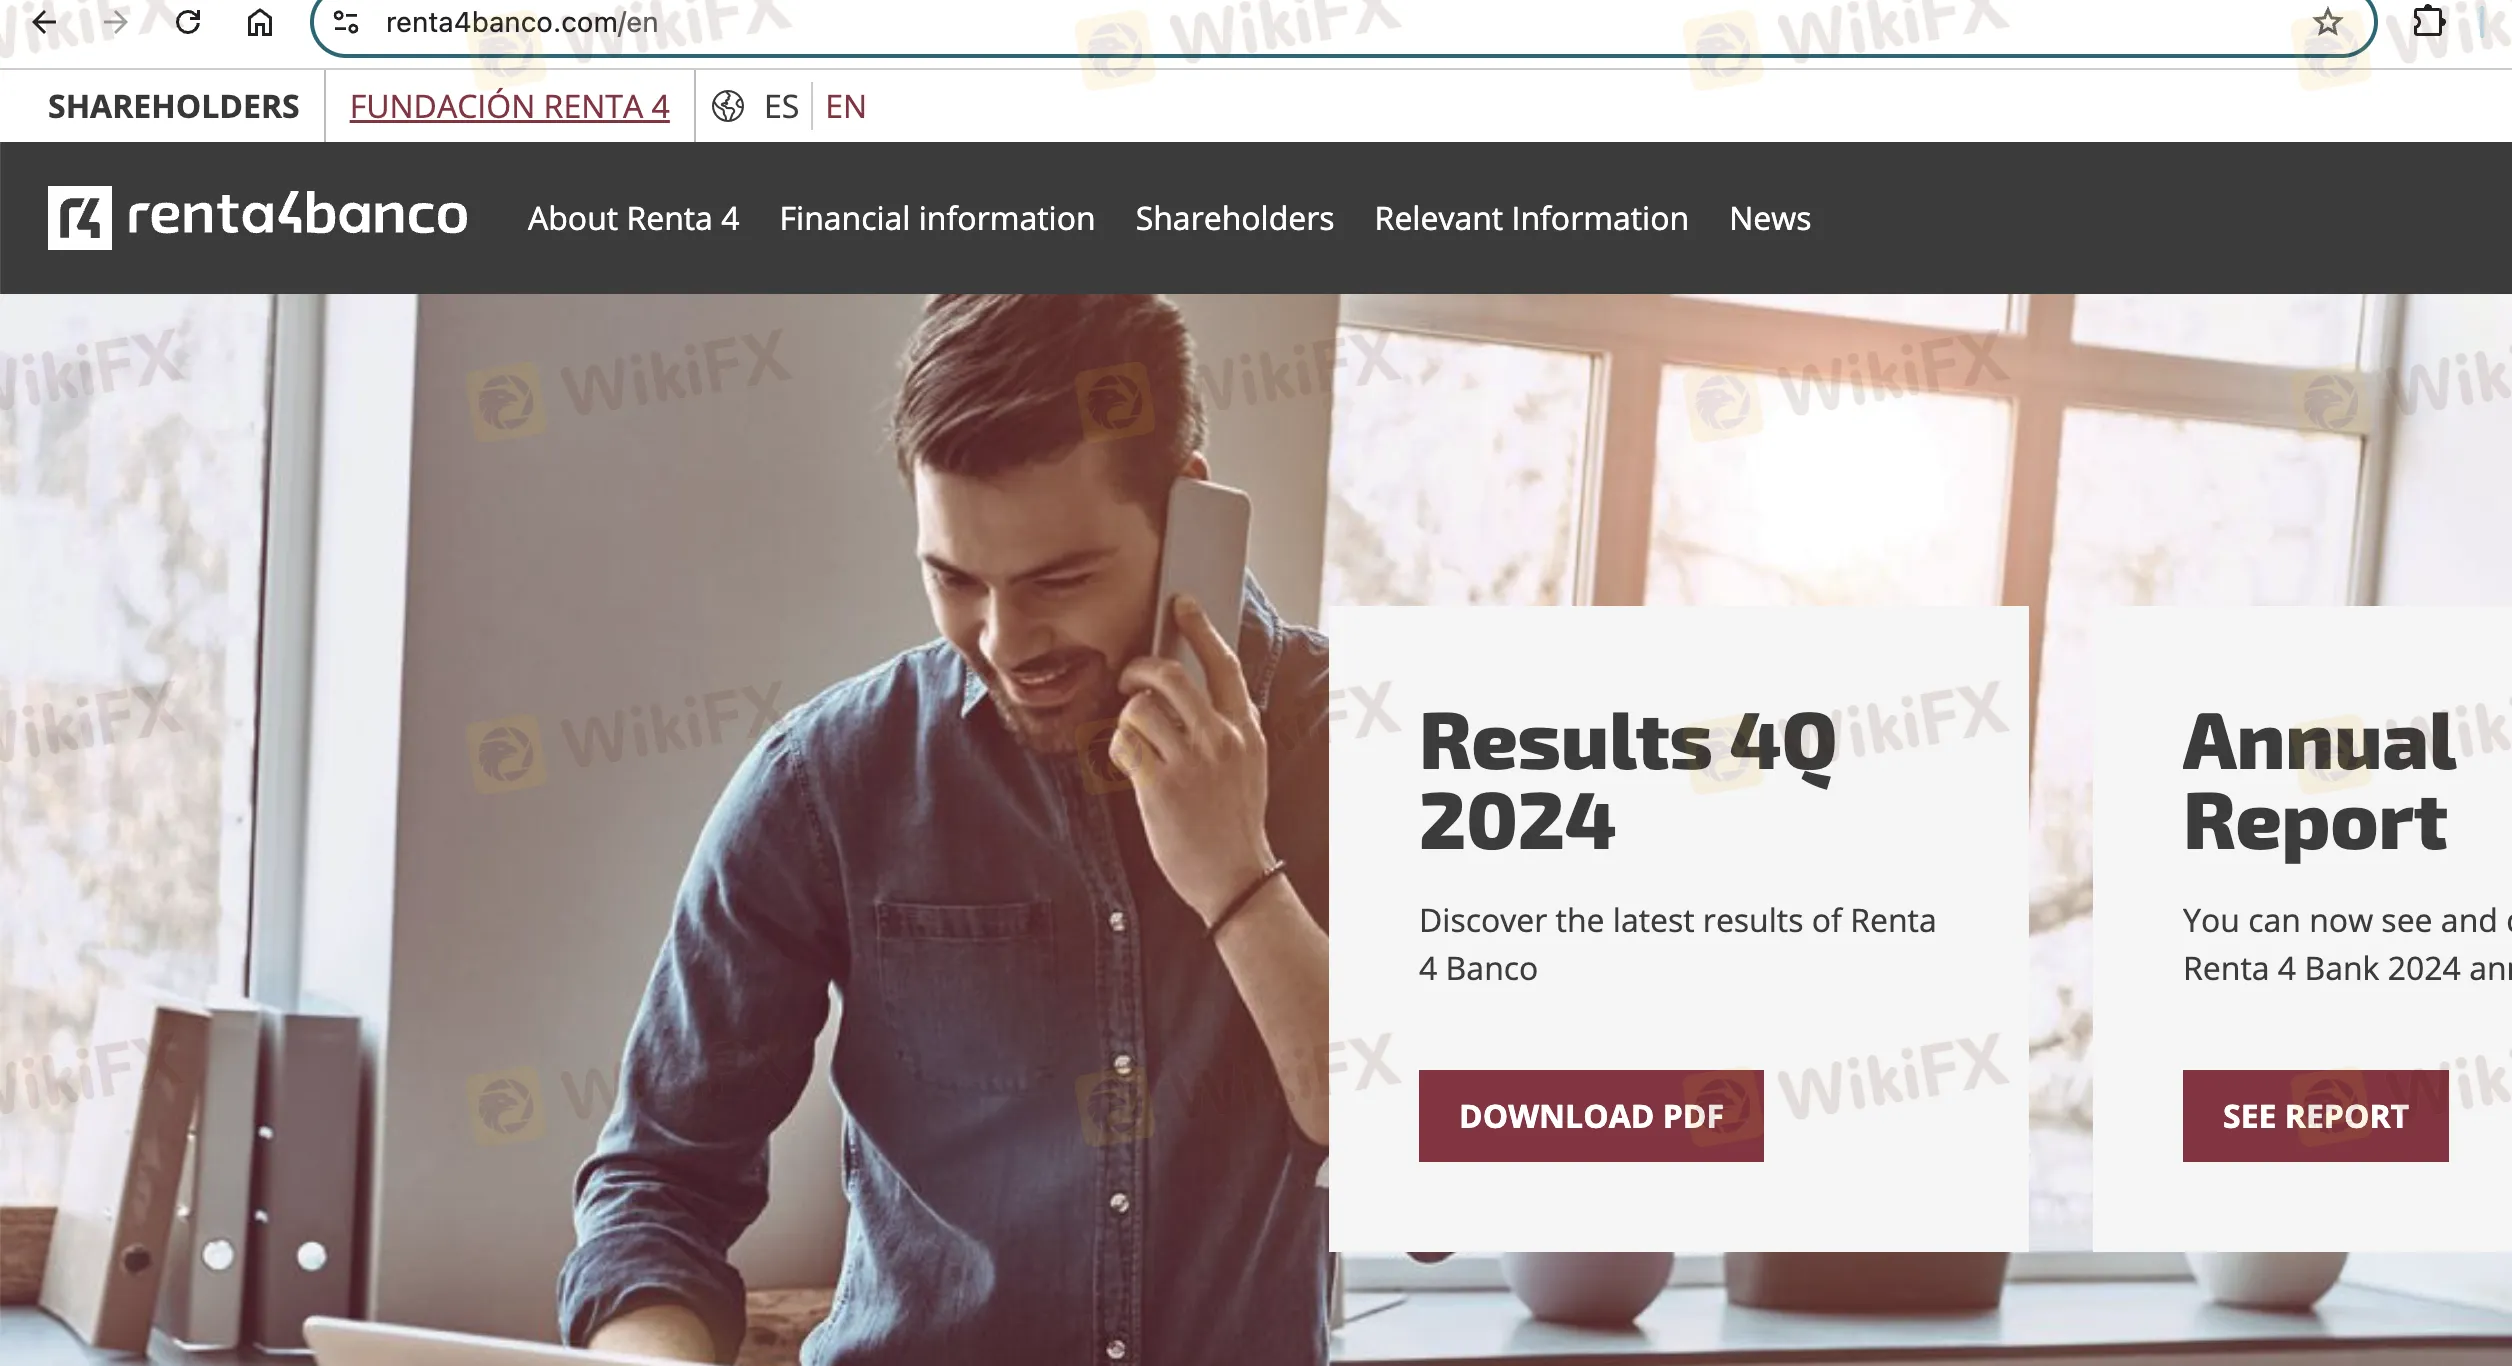Viewport: 2512px width, 1366px height.
Task: Reload the page with refresh icon
Action: 188,21
